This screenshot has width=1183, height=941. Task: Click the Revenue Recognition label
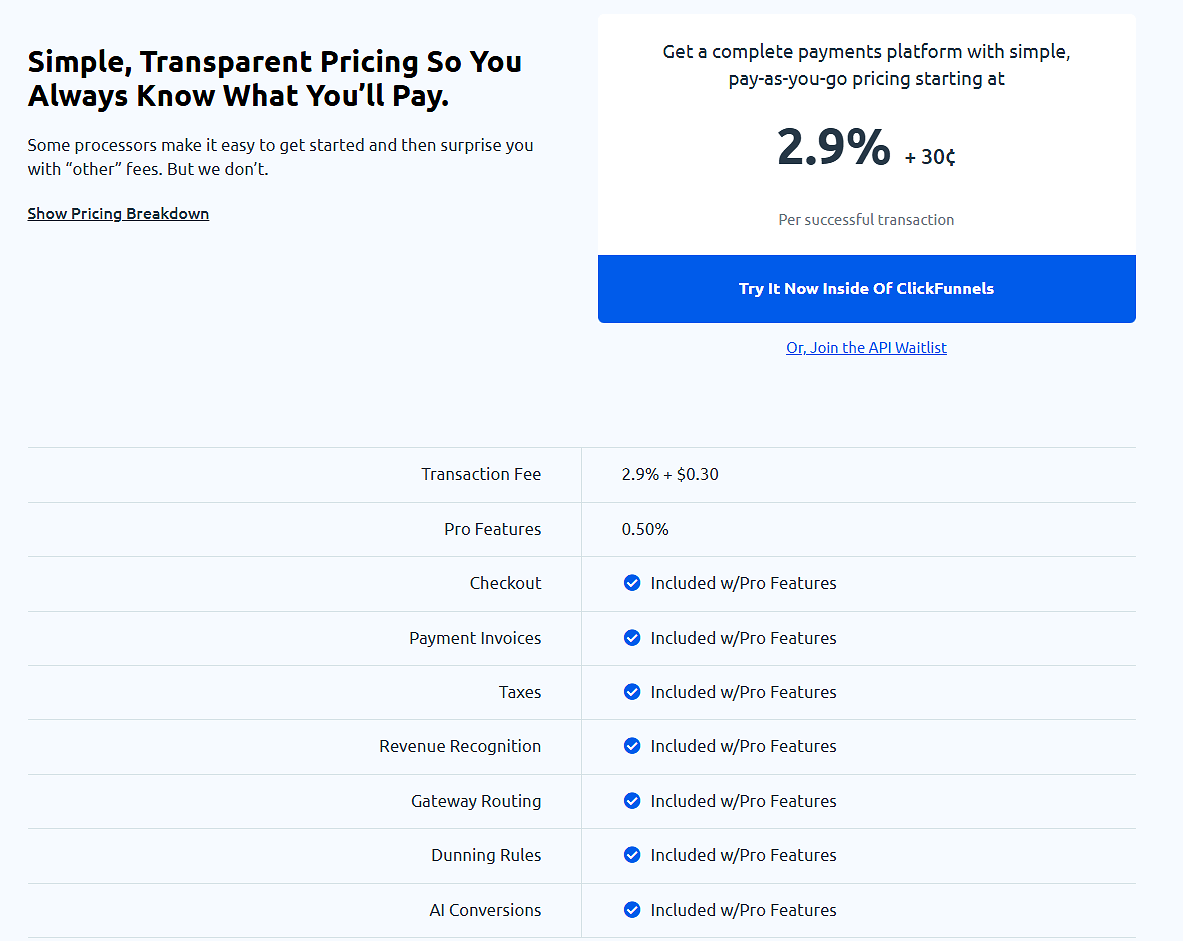[460, 746]
